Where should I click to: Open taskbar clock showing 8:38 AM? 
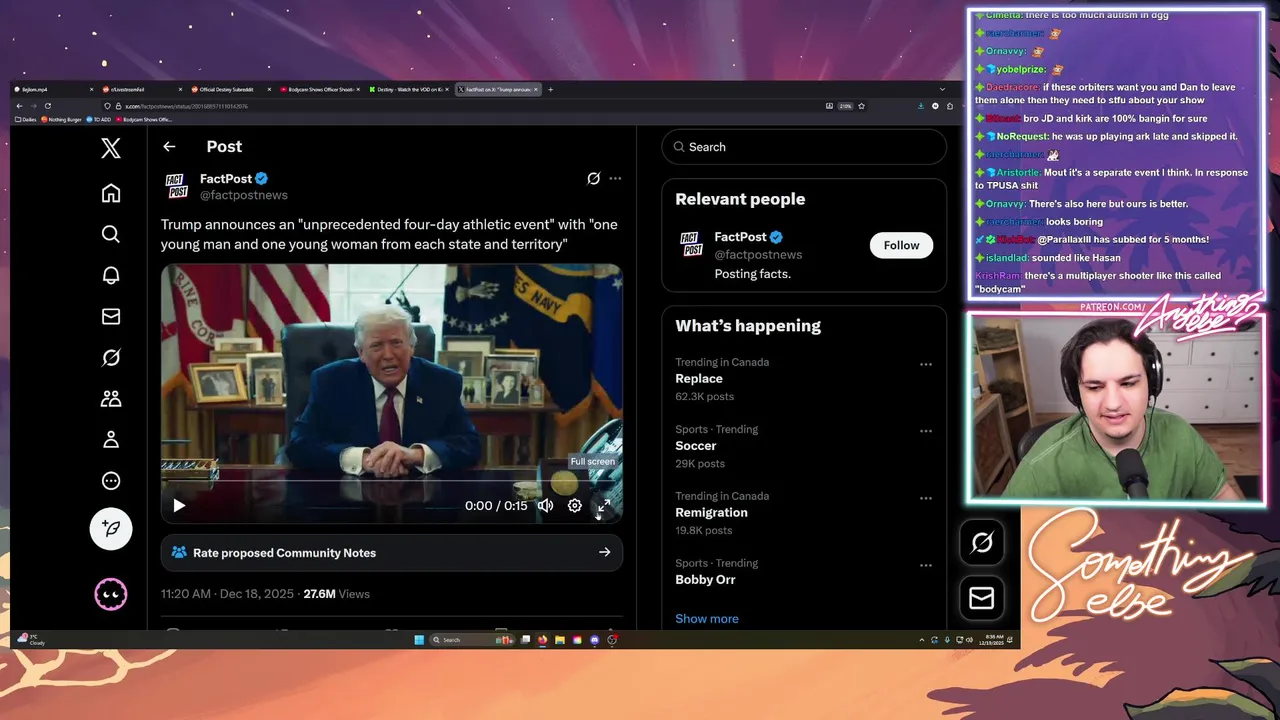tap(994, 639)
